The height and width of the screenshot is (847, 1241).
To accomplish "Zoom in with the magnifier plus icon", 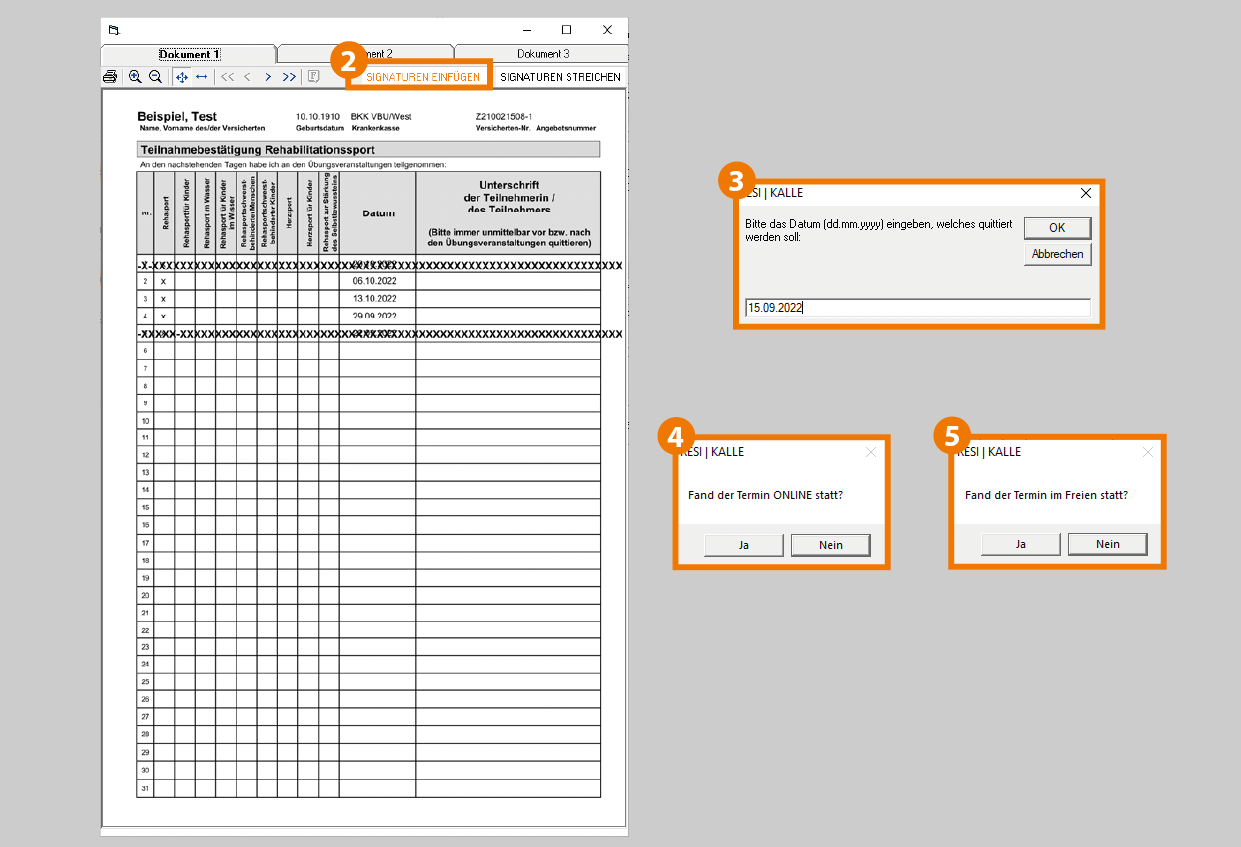I will [x=135, y=77].
